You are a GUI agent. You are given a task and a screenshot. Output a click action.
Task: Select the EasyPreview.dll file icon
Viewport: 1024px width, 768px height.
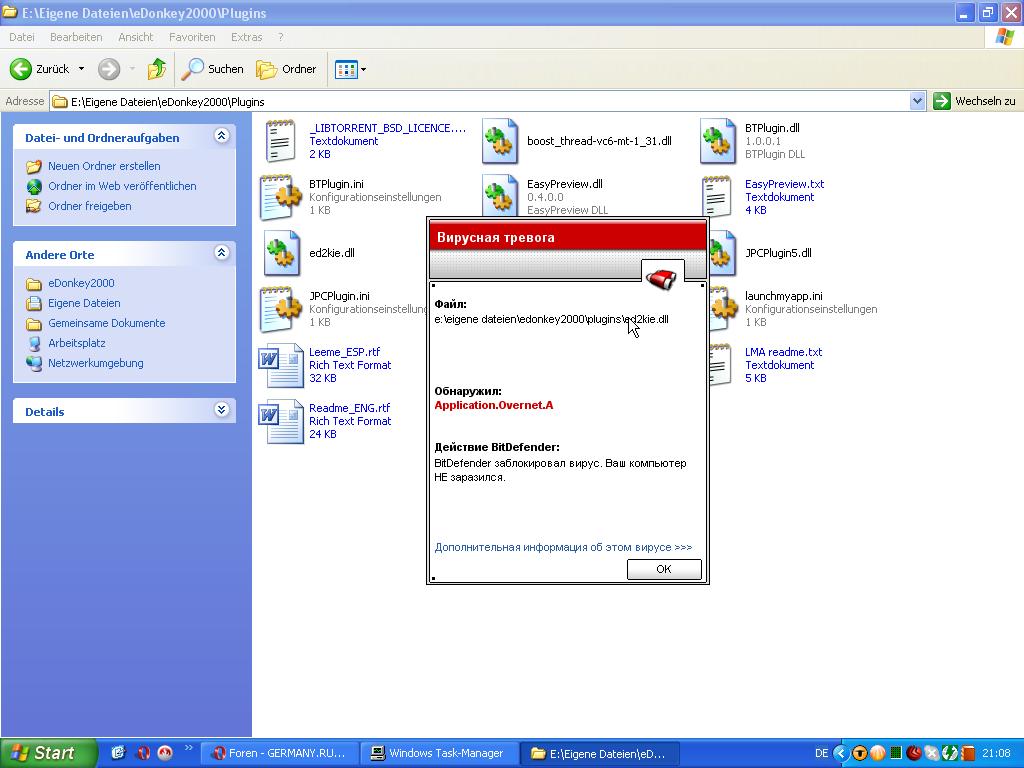pos(500,195)
